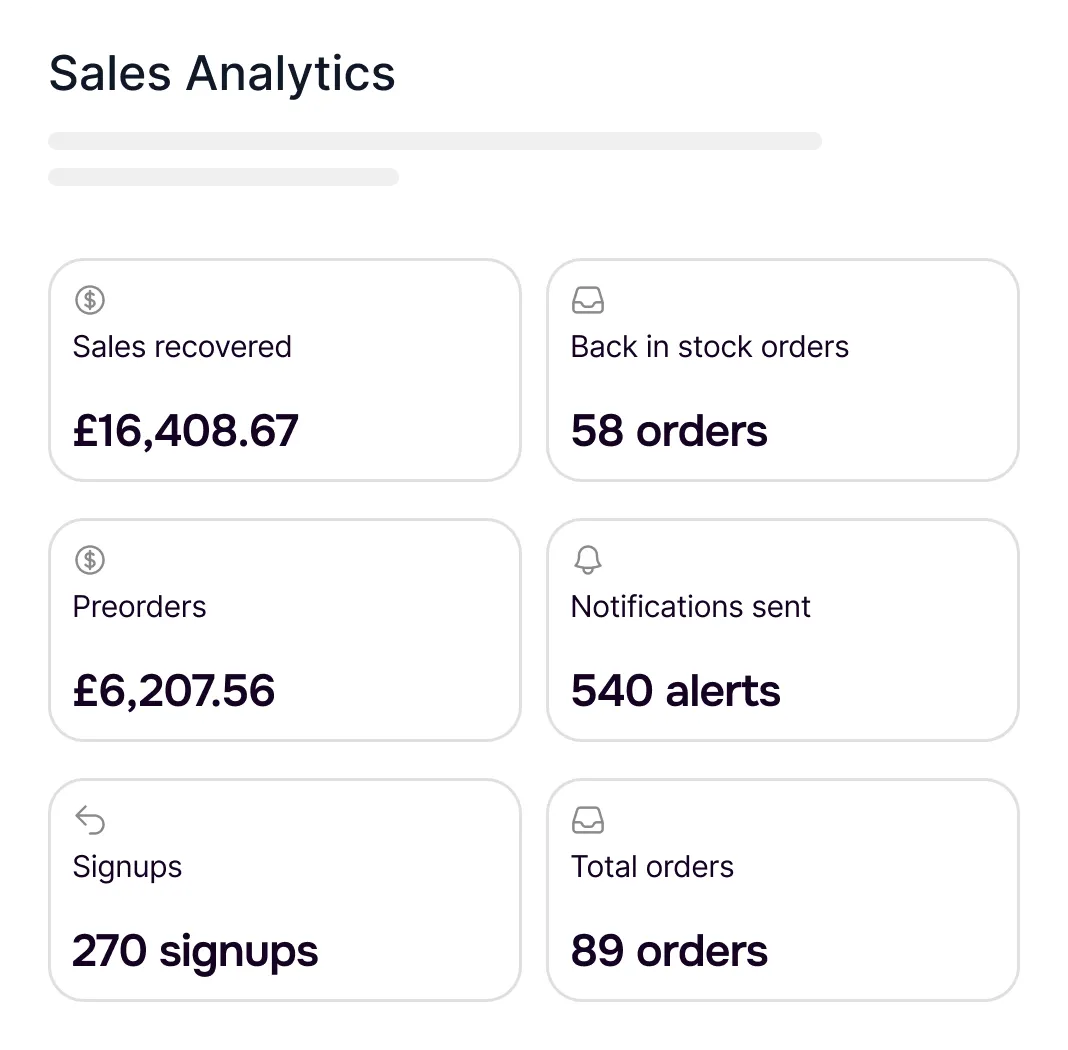Click the Signups label
Screen dimensions: 1068x1050
point(127,868)
